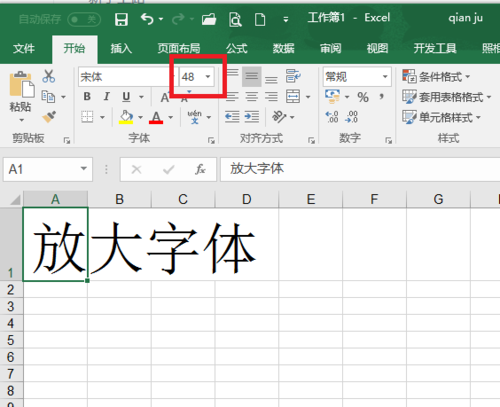Screen dimensions: 500x407
Task: Click the 宋体 font name box
Action: pos(125,77)
